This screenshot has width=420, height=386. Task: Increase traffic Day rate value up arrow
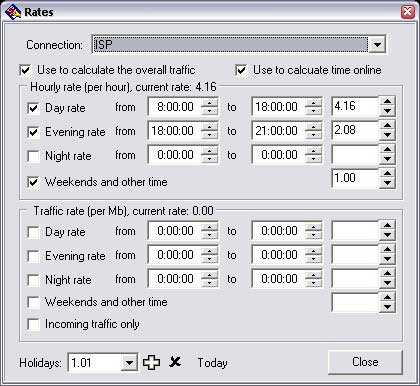coord(387,225)
